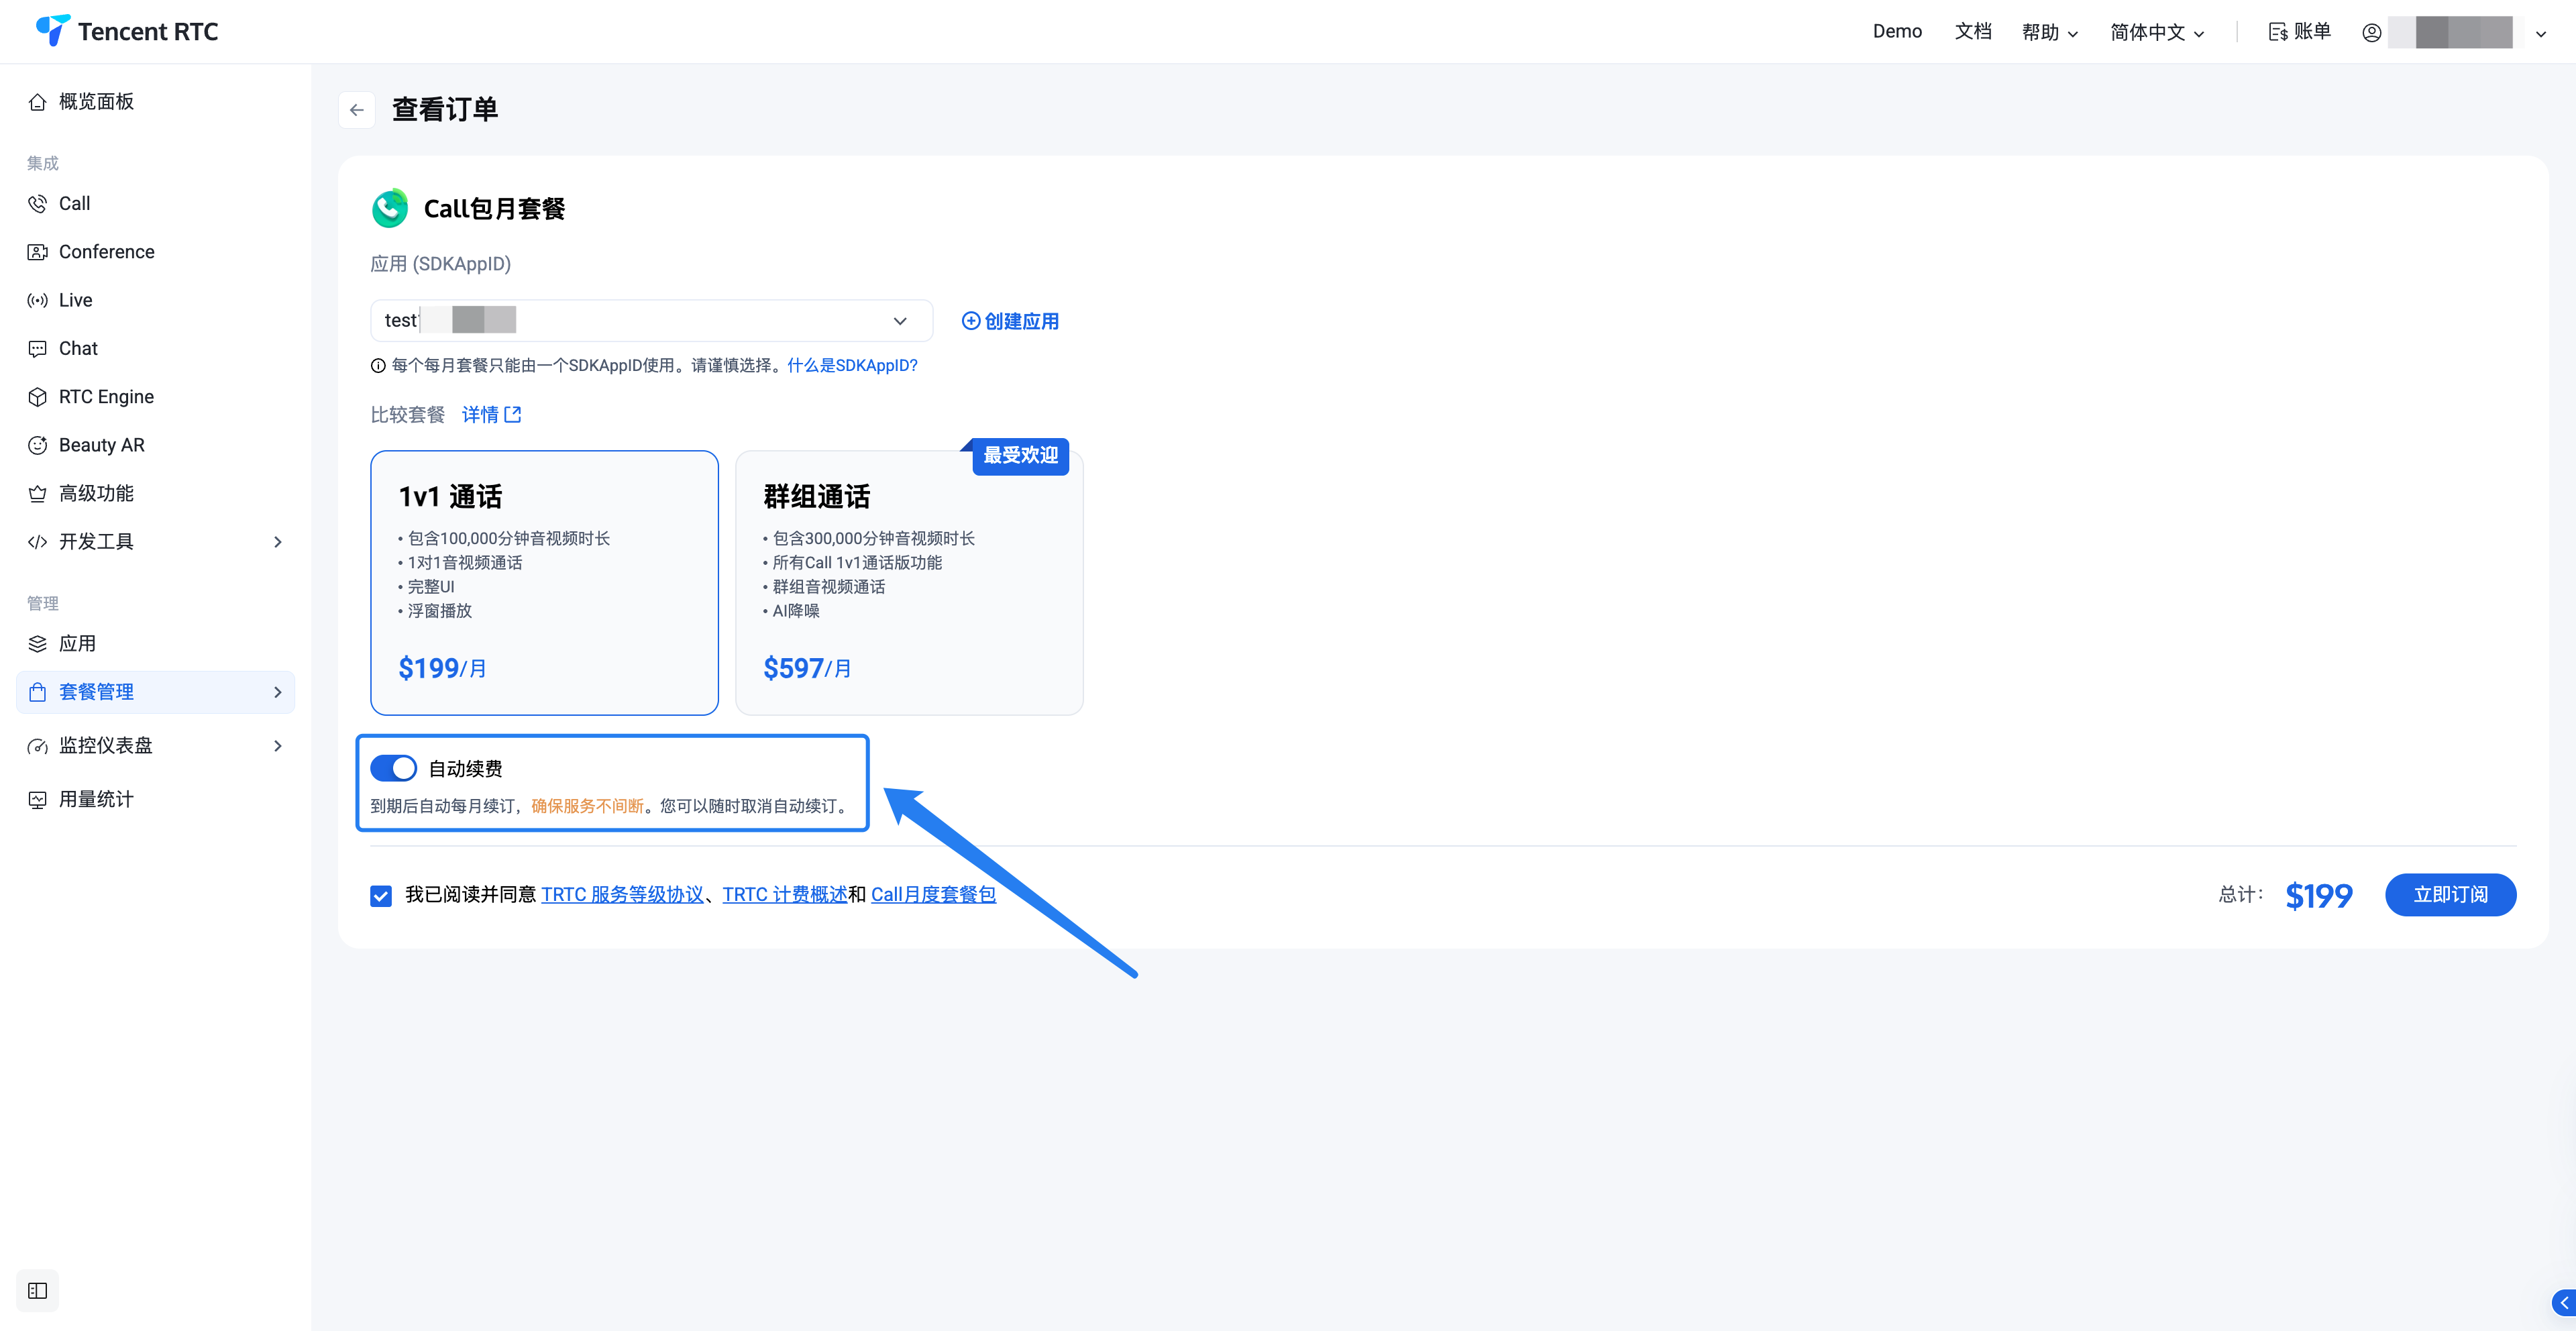The height and width of the screenshot is (1331, 2576).
Task: Select the 群组通话 plan card
Action: coord(908,583)
